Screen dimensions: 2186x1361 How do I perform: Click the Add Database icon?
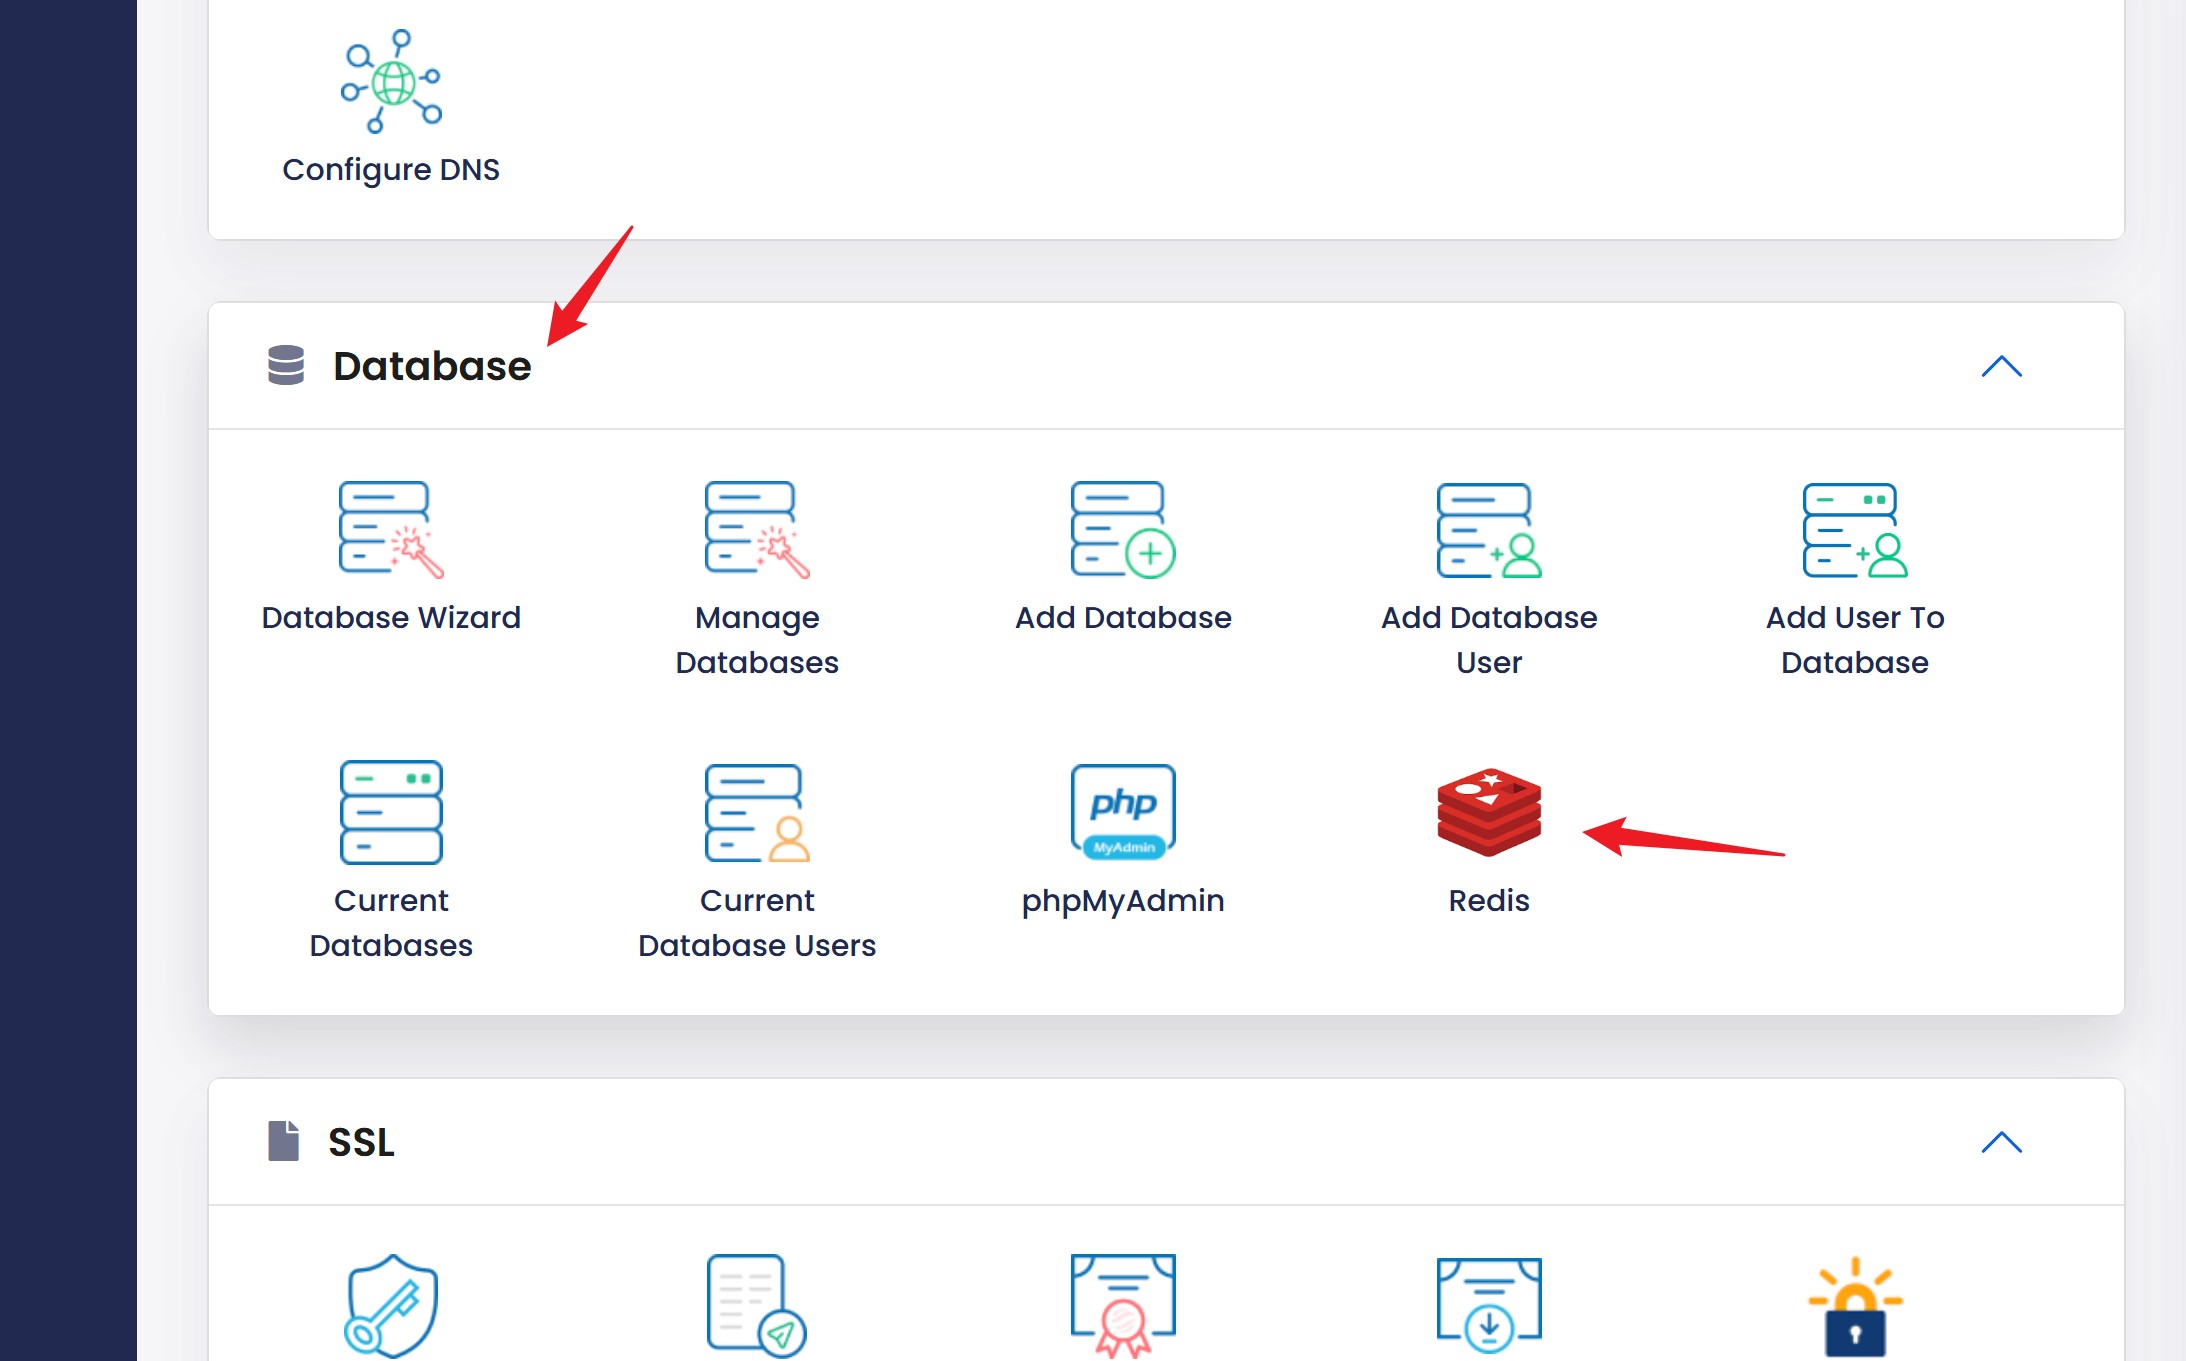tap(1123, 529)
